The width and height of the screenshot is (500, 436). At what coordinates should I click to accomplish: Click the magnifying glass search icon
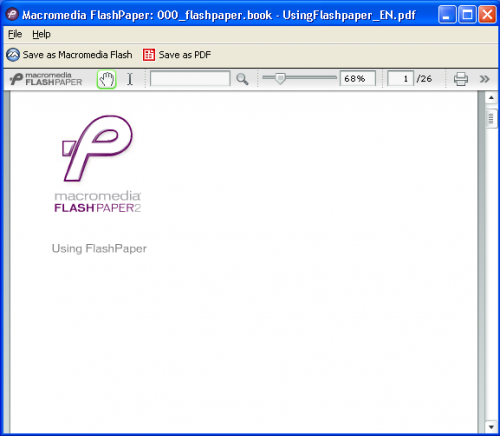(x=242, y=79)
